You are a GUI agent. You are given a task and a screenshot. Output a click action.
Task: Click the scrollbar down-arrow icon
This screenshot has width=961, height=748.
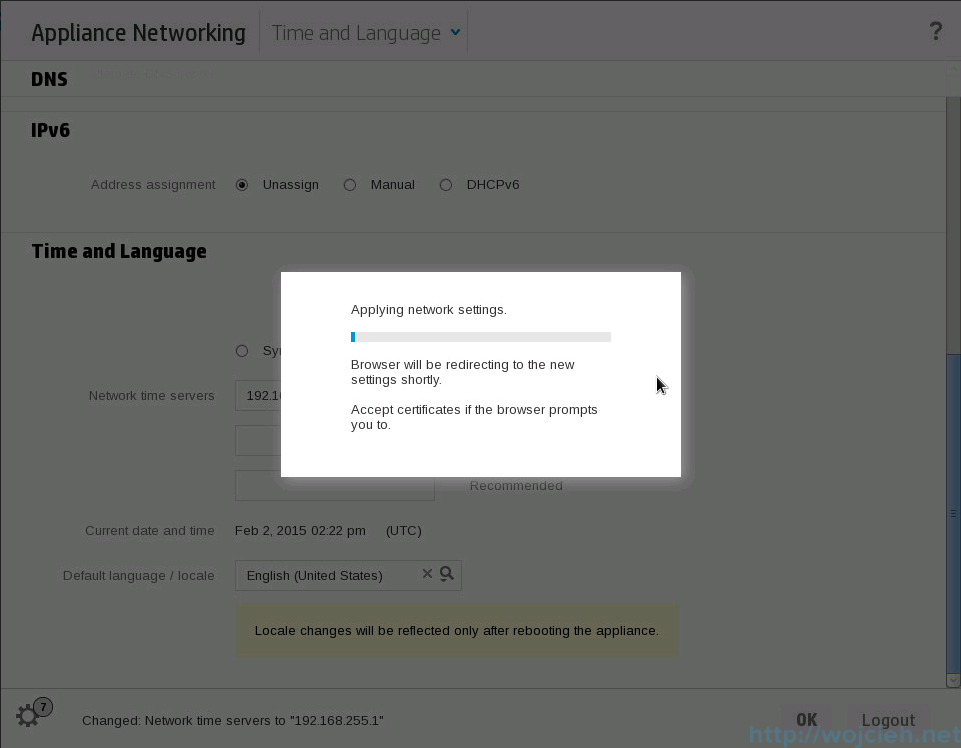click(x=951, y=679)
